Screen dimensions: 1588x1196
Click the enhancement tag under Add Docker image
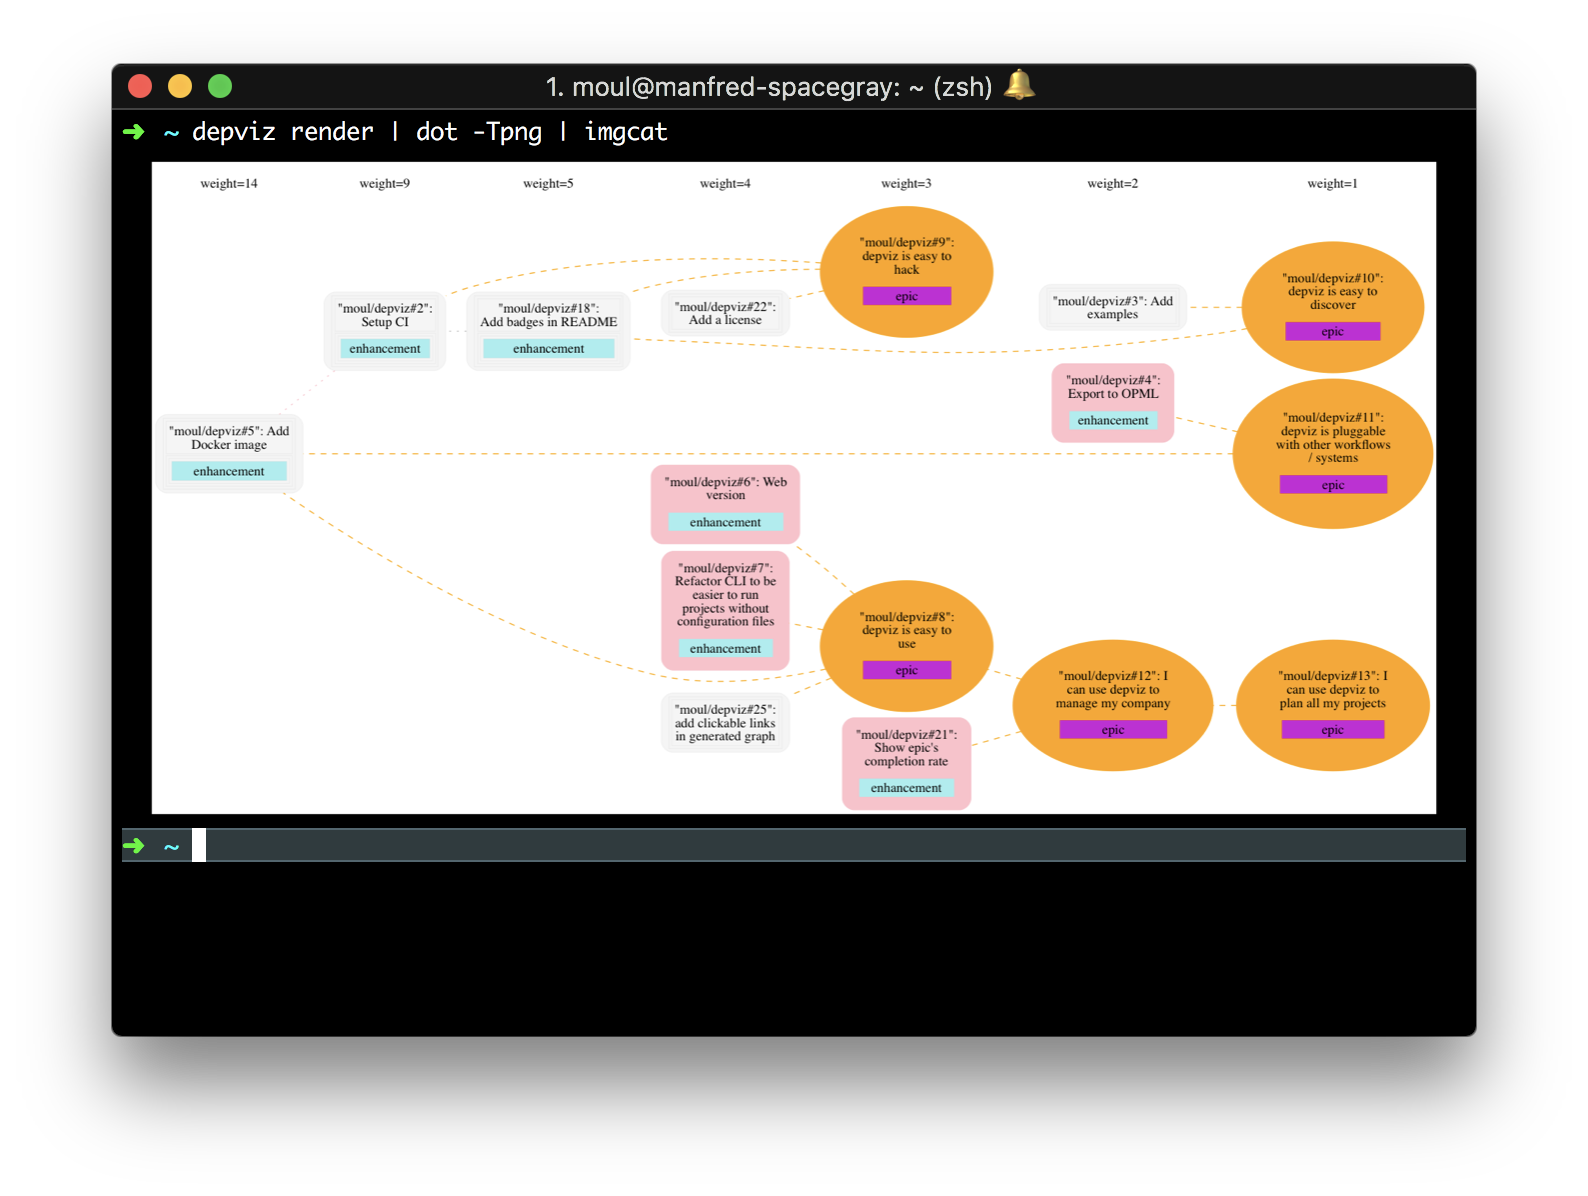tap(229, 471)
